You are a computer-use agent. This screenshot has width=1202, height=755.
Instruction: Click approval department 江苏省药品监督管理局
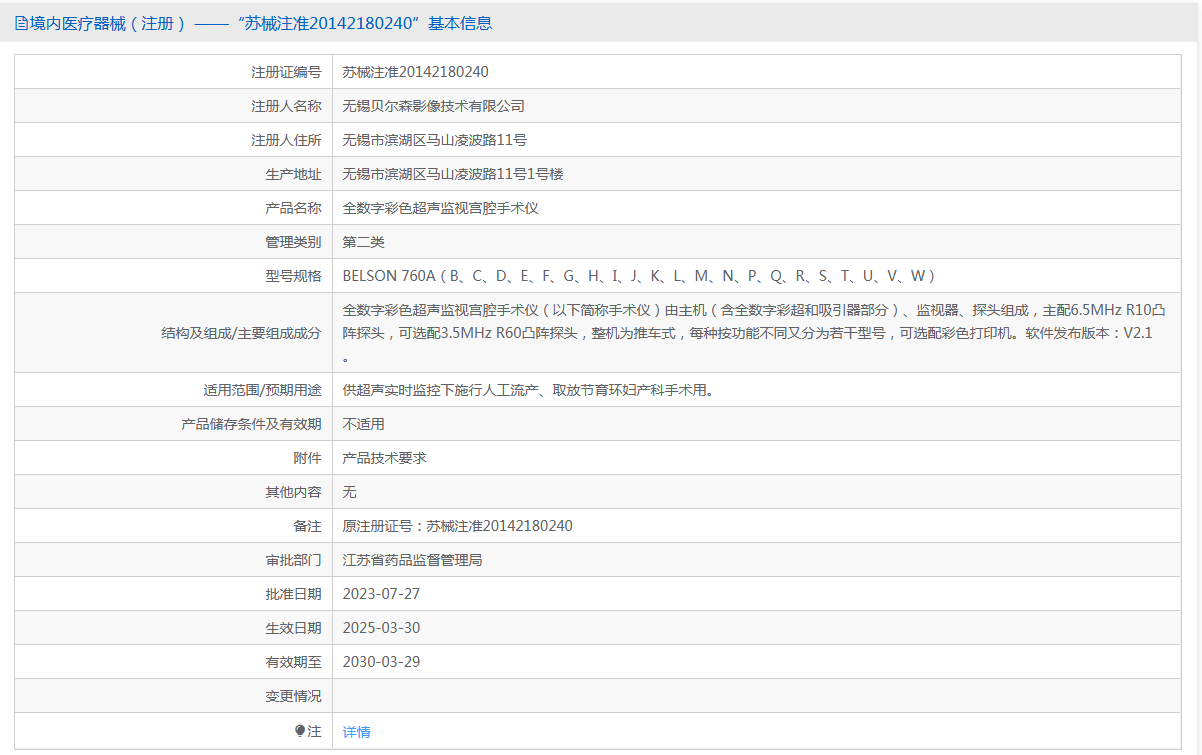point(412,560)
